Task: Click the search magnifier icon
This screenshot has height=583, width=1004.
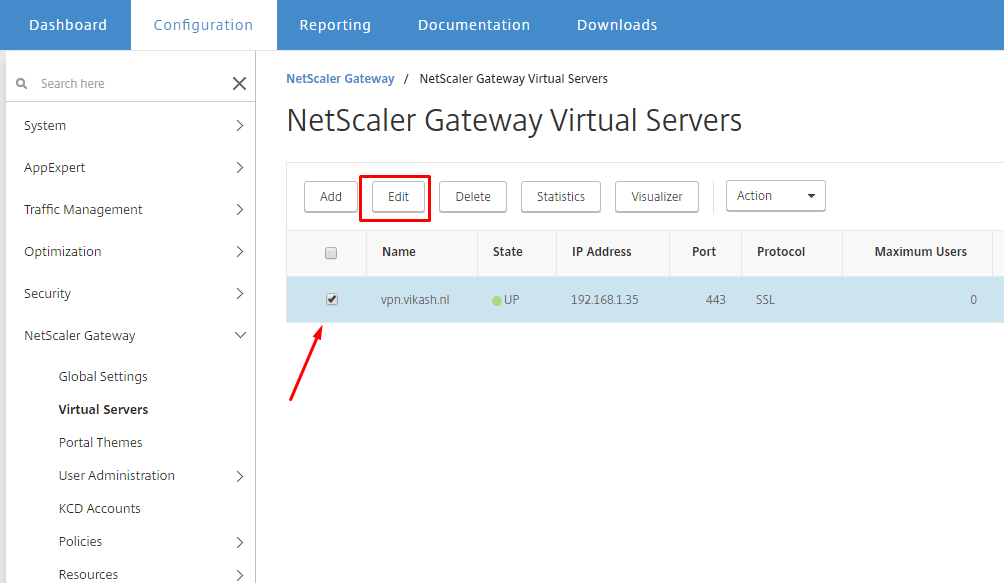Action: coord(22,83)
